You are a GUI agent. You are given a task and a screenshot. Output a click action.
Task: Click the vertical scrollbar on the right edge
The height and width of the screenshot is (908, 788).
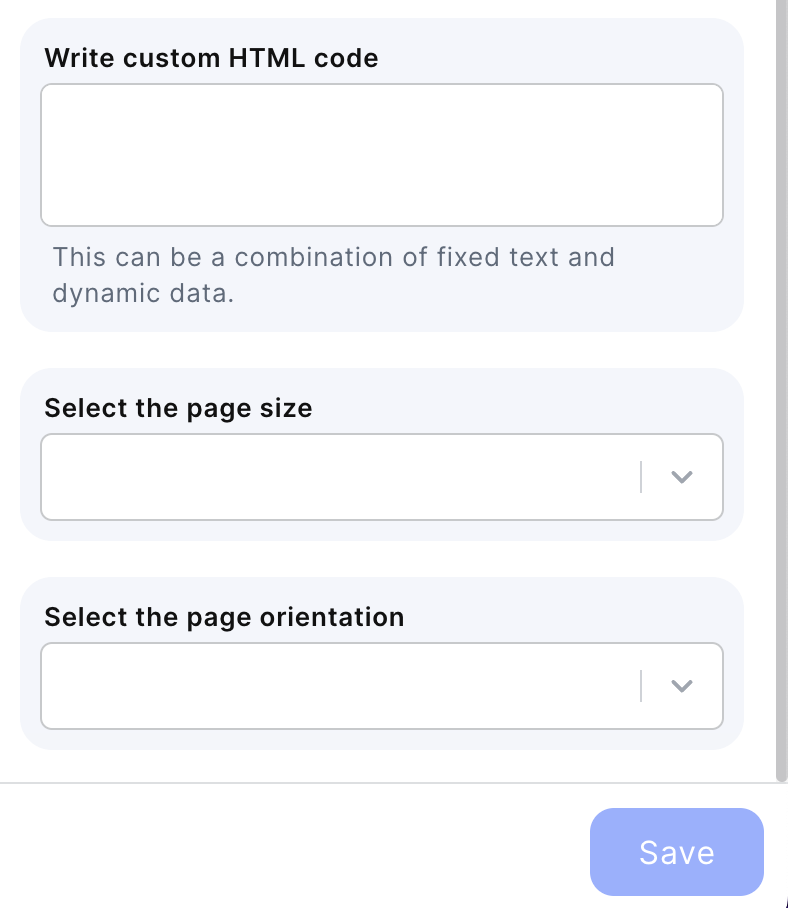click(781, 400)
